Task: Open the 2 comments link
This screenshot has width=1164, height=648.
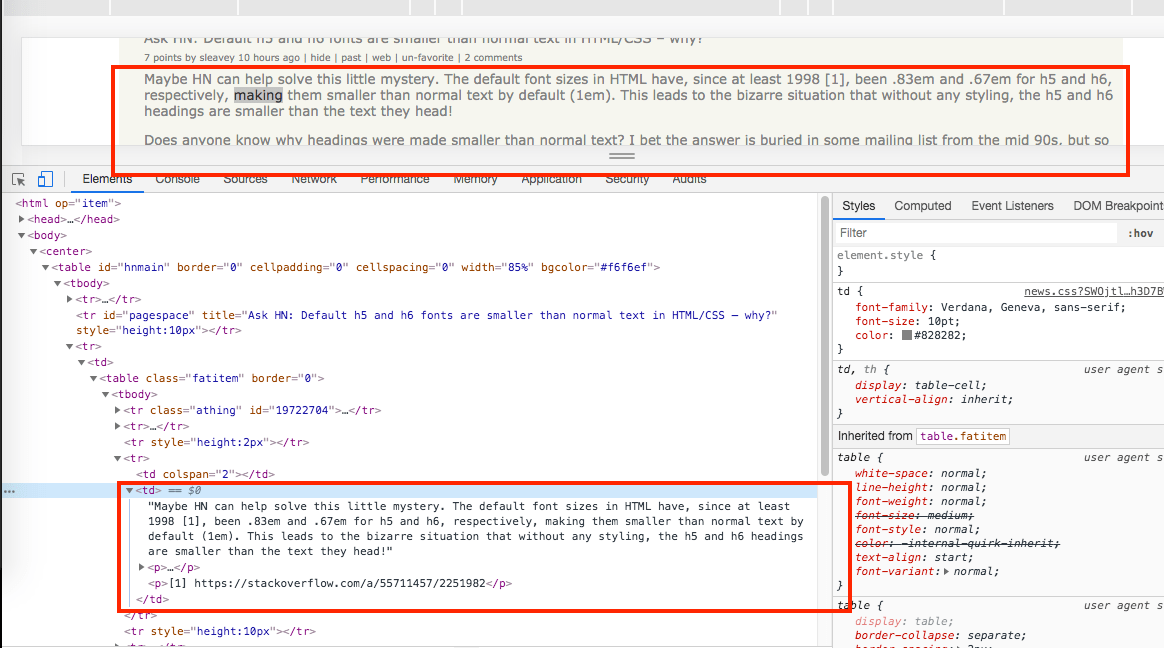Action: pyautogui.click(x=493, y=57)
